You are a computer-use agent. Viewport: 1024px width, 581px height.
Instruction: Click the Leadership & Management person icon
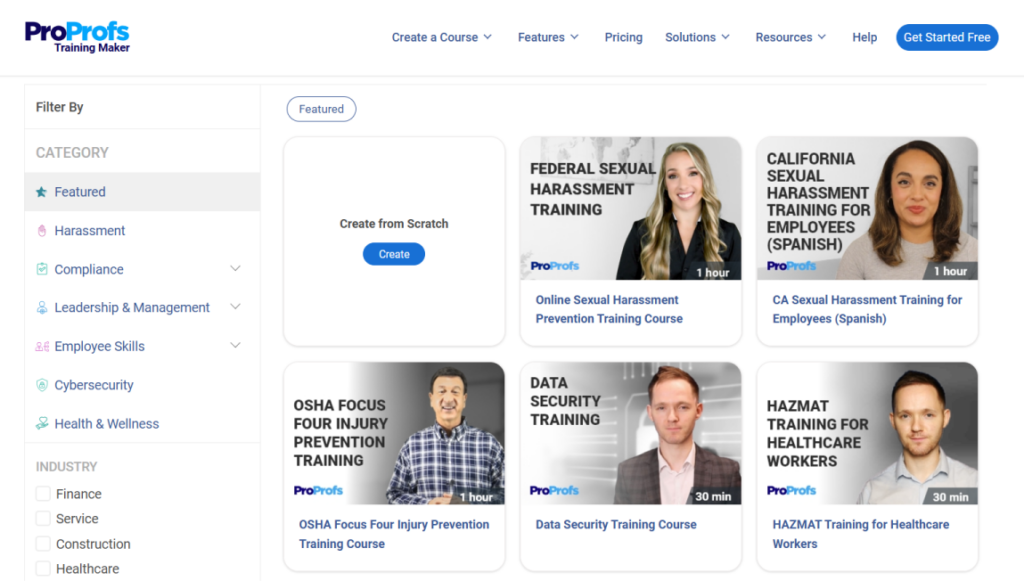point(42,307)
